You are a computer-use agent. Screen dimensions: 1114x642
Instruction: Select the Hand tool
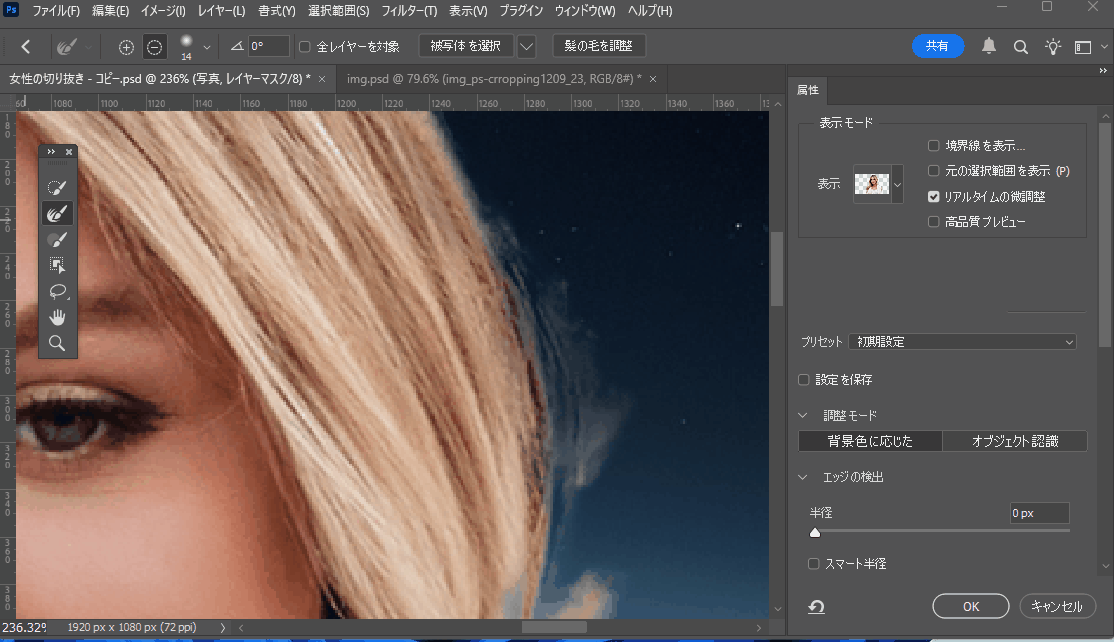[x=57, y=317]
